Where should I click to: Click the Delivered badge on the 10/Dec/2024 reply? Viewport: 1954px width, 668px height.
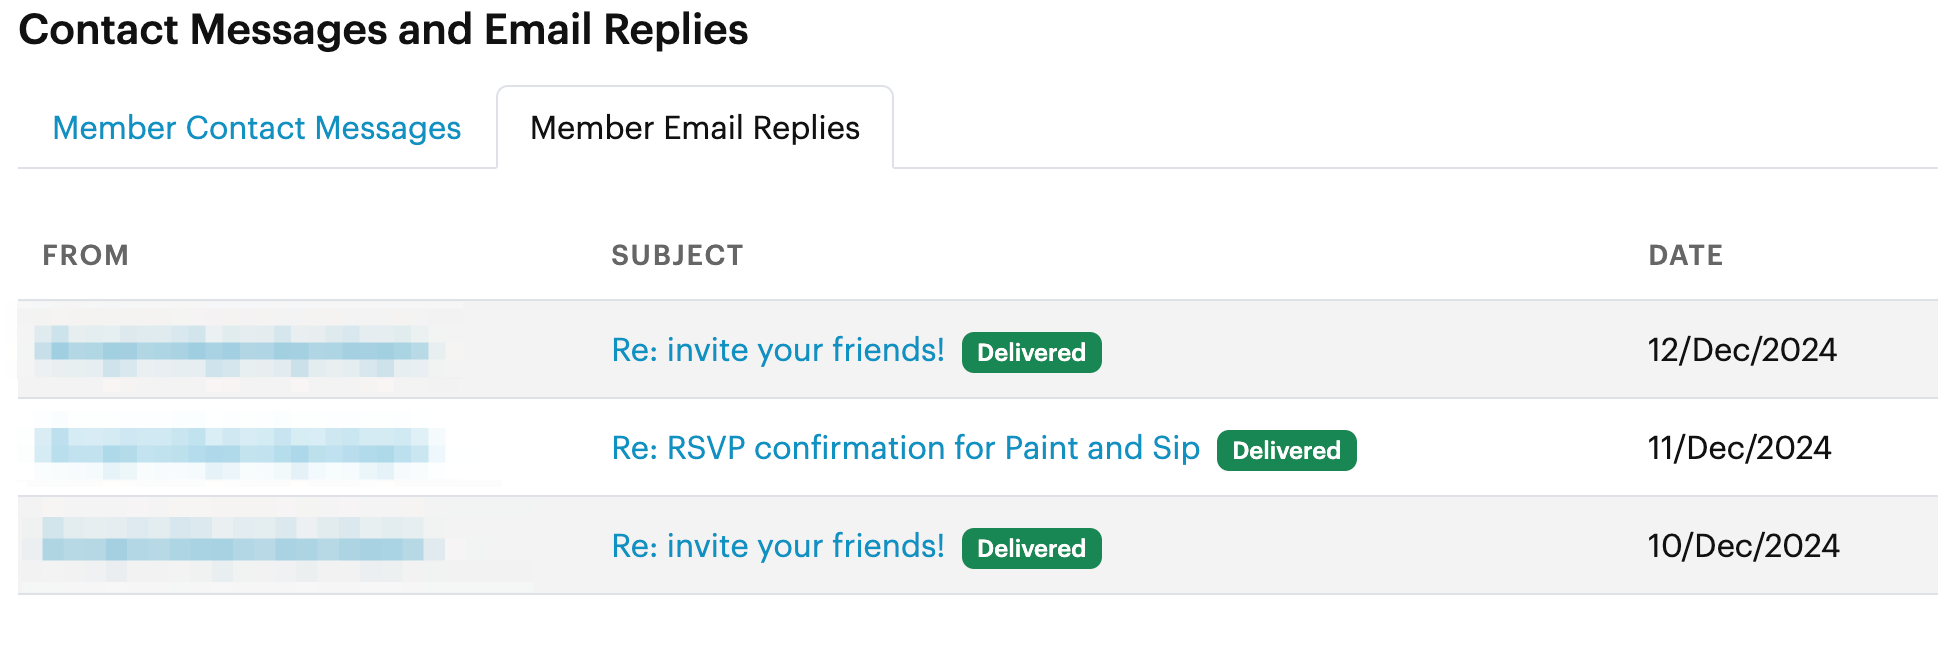pyautogui.click(x=1031, y=549)
